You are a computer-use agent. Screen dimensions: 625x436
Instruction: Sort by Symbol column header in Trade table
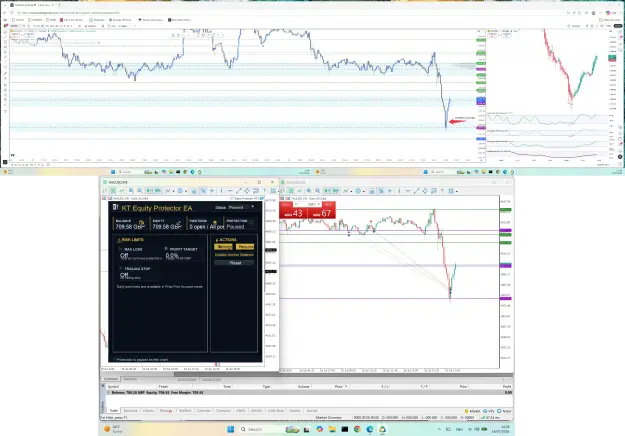[113, 386]
